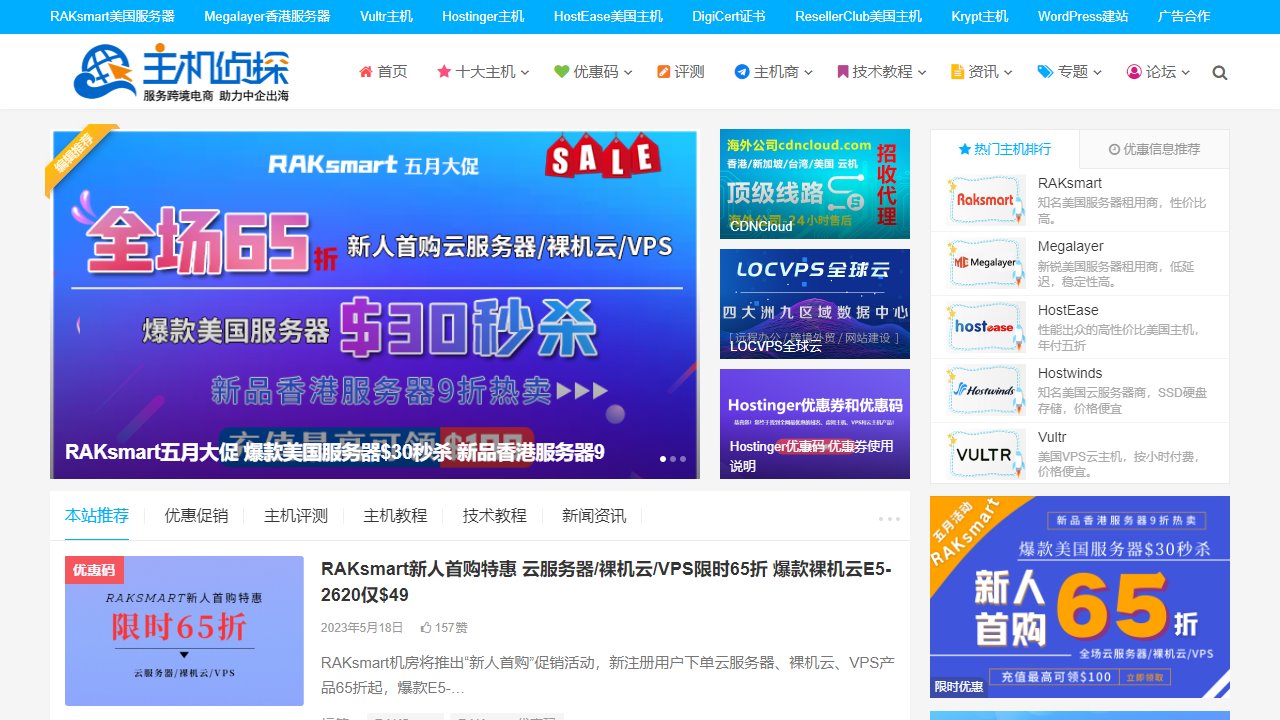The image size is (1280, 720).
Task: Open 广告合作 top bar link
Action: coord(1184,16)
